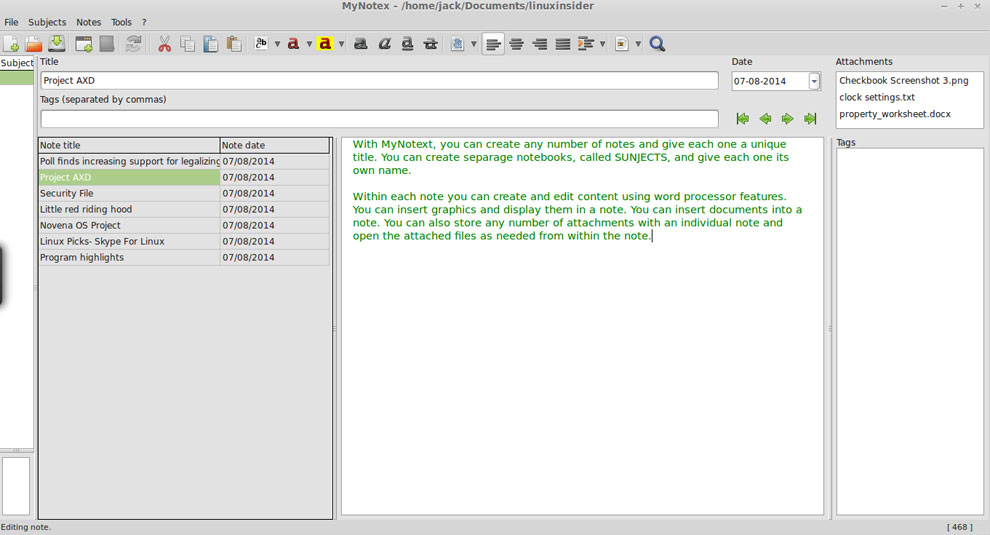
Task: Align text right
Action: (x=540, y=44)
